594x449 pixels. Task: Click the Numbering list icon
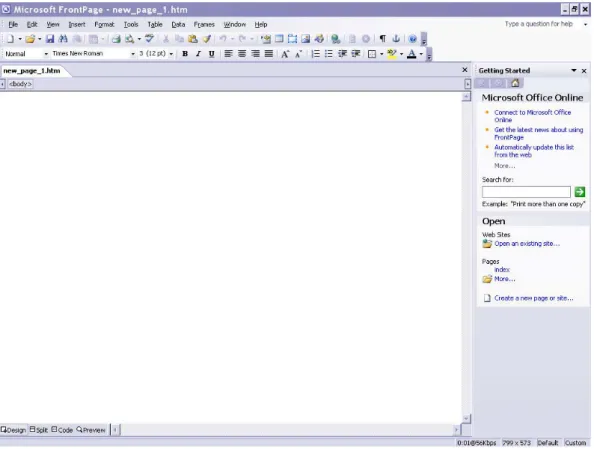point(315,54)
